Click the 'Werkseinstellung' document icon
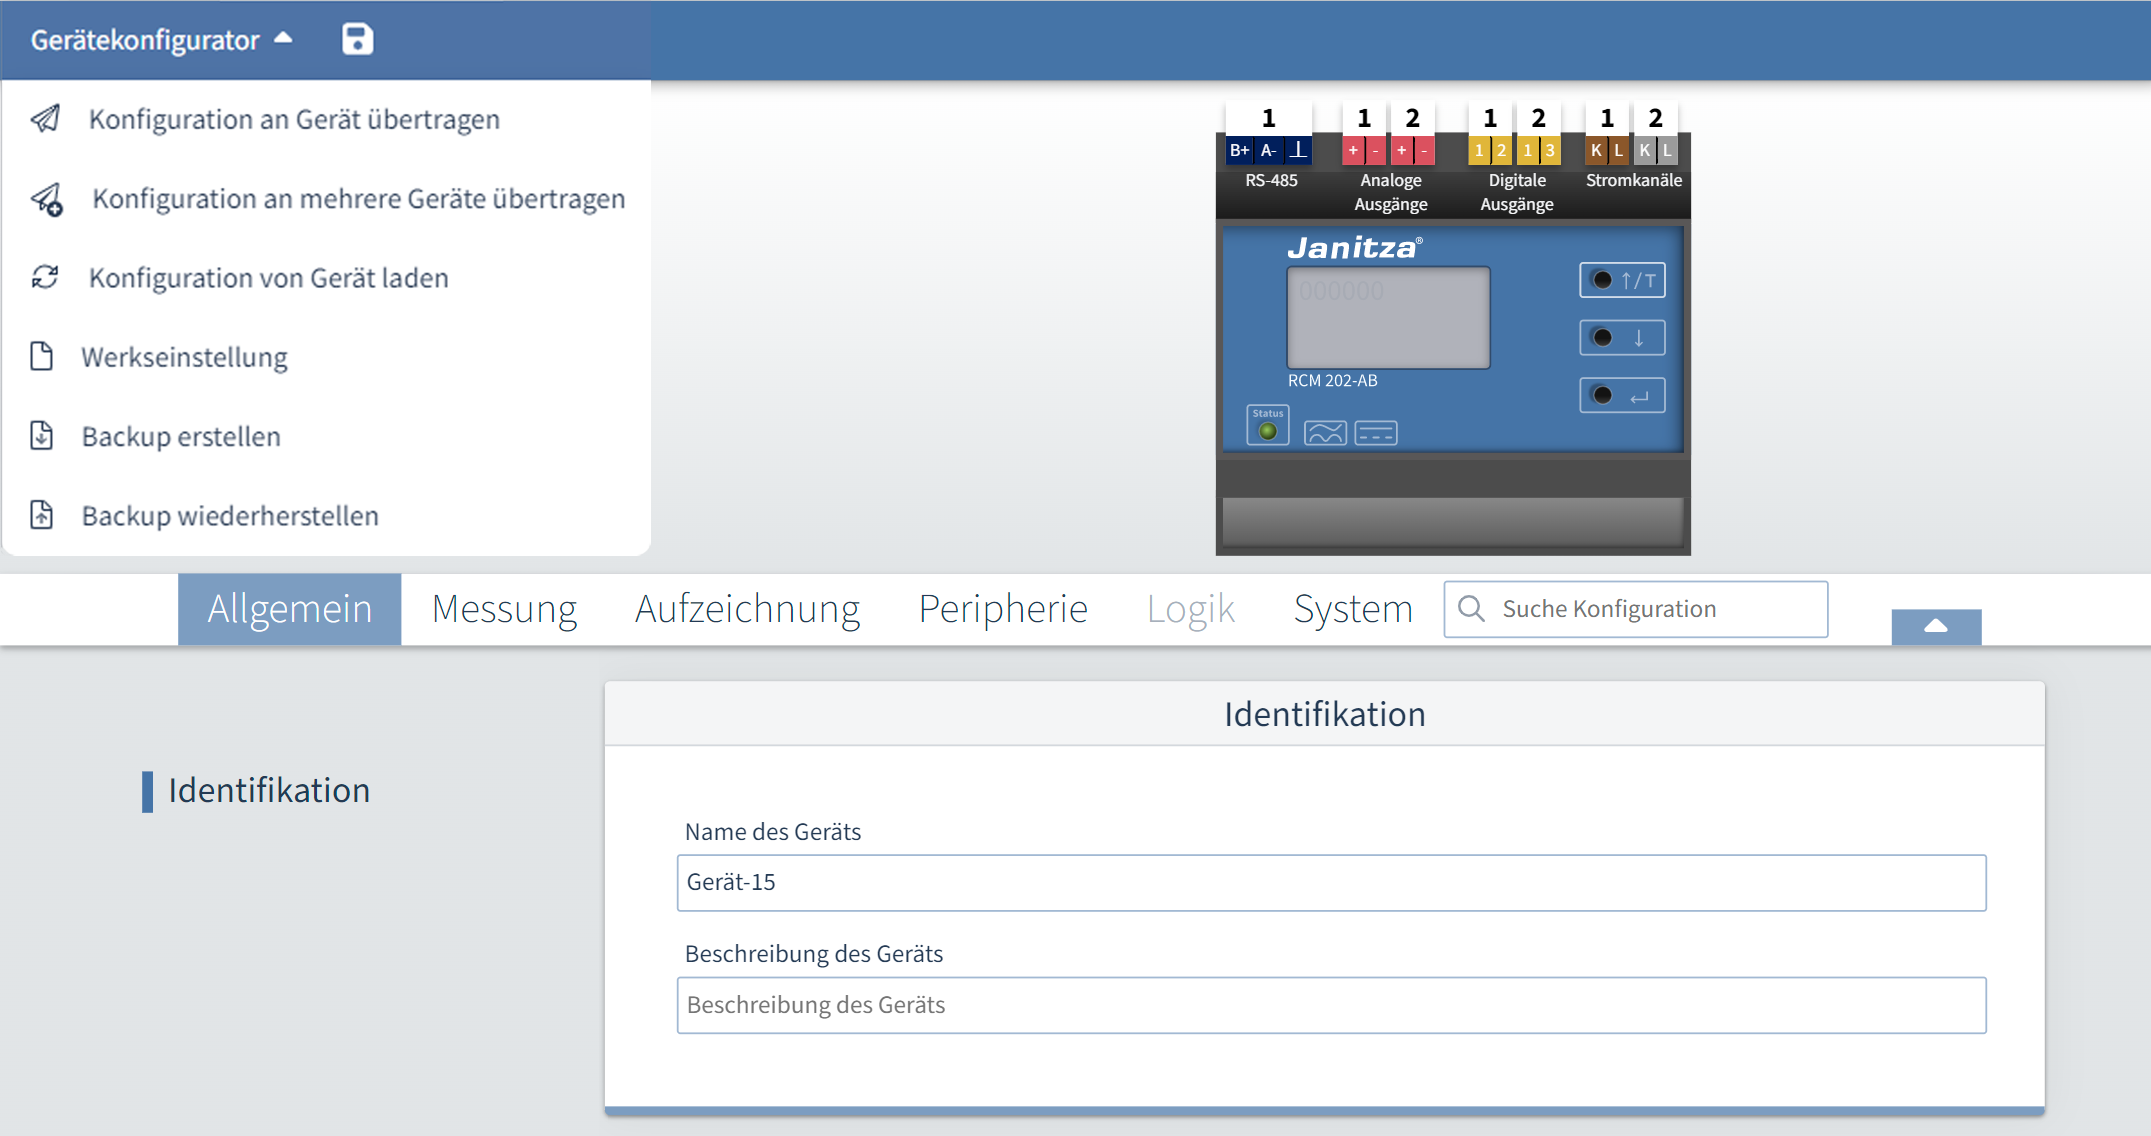The width and height of the screenshot is (2151, 1136). point(40,356)
